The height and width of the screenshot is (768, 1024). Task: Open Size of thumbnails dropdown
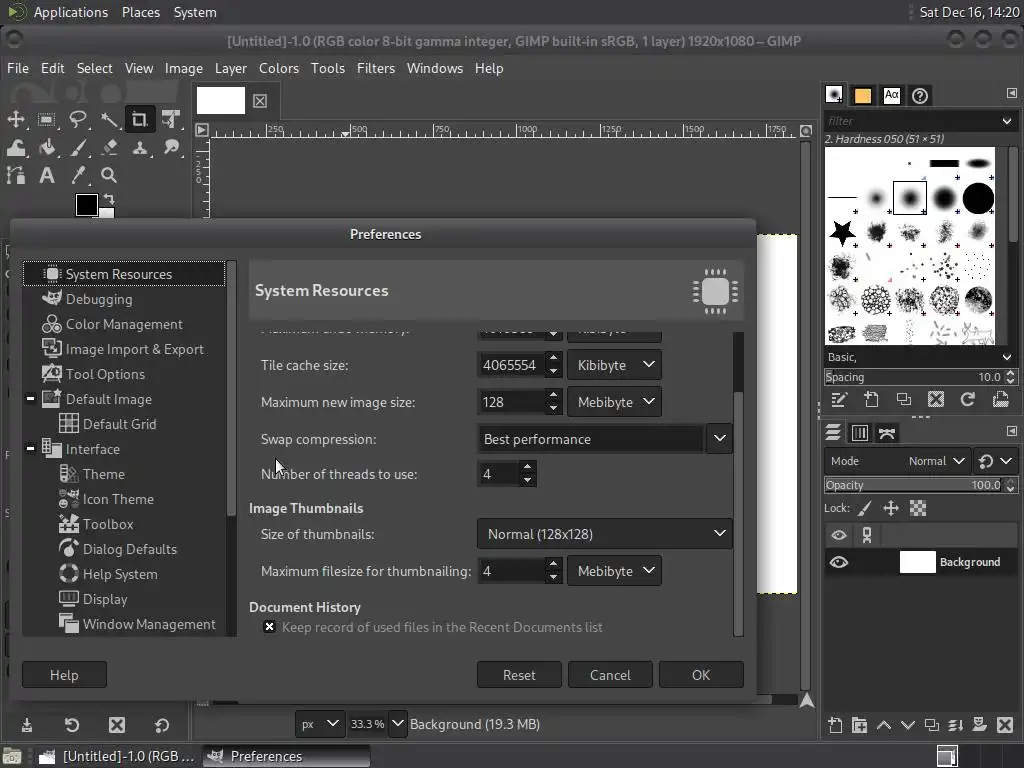[605, 534]
